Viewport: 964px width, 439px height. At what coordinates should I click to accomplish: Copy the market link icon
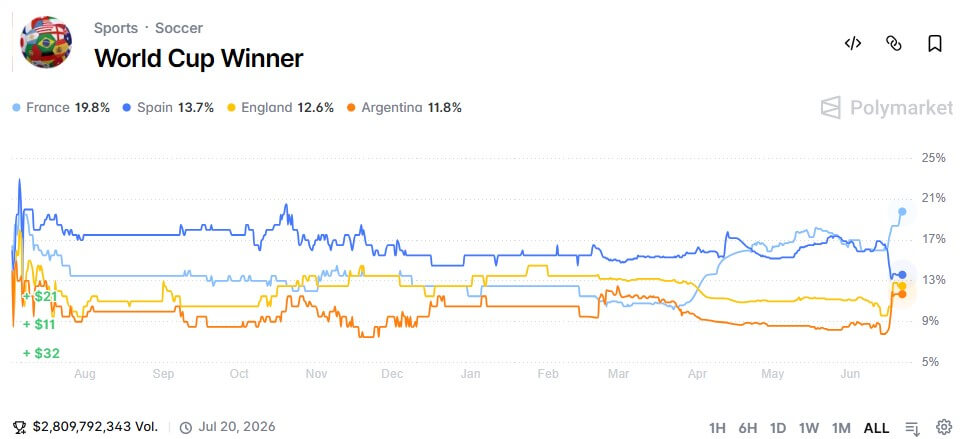point(893,43)
